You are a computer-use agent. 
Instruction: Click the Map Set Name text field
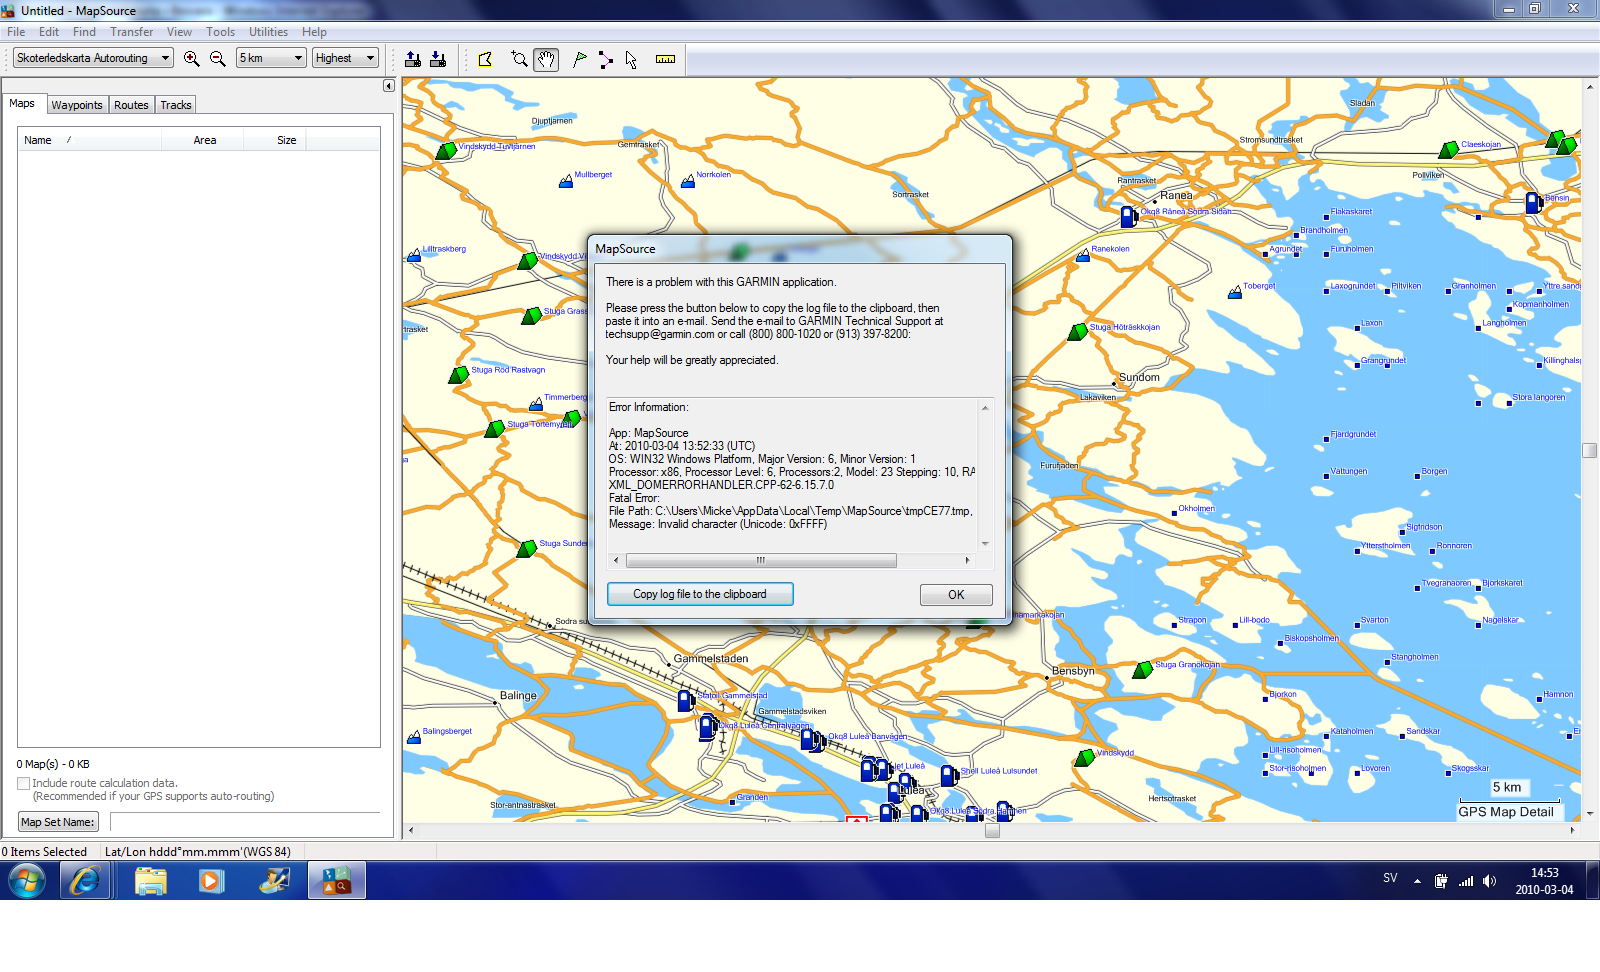245,822
